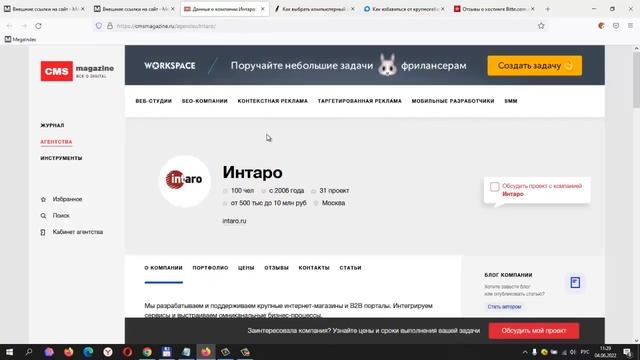
Task: Open the О компании tab
Action: click(x=163, y=268)
